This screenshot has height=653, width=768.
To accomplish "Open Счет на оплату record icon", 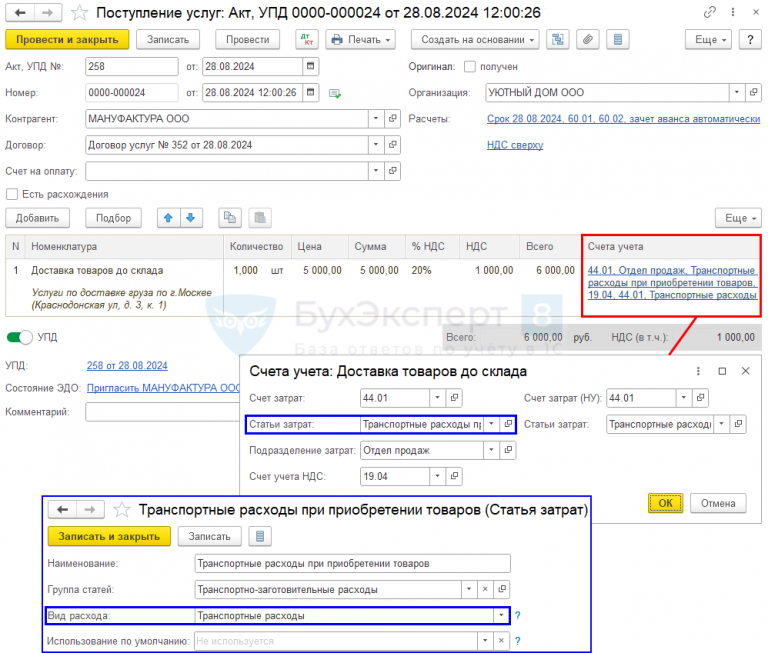I will click(392, 170).
